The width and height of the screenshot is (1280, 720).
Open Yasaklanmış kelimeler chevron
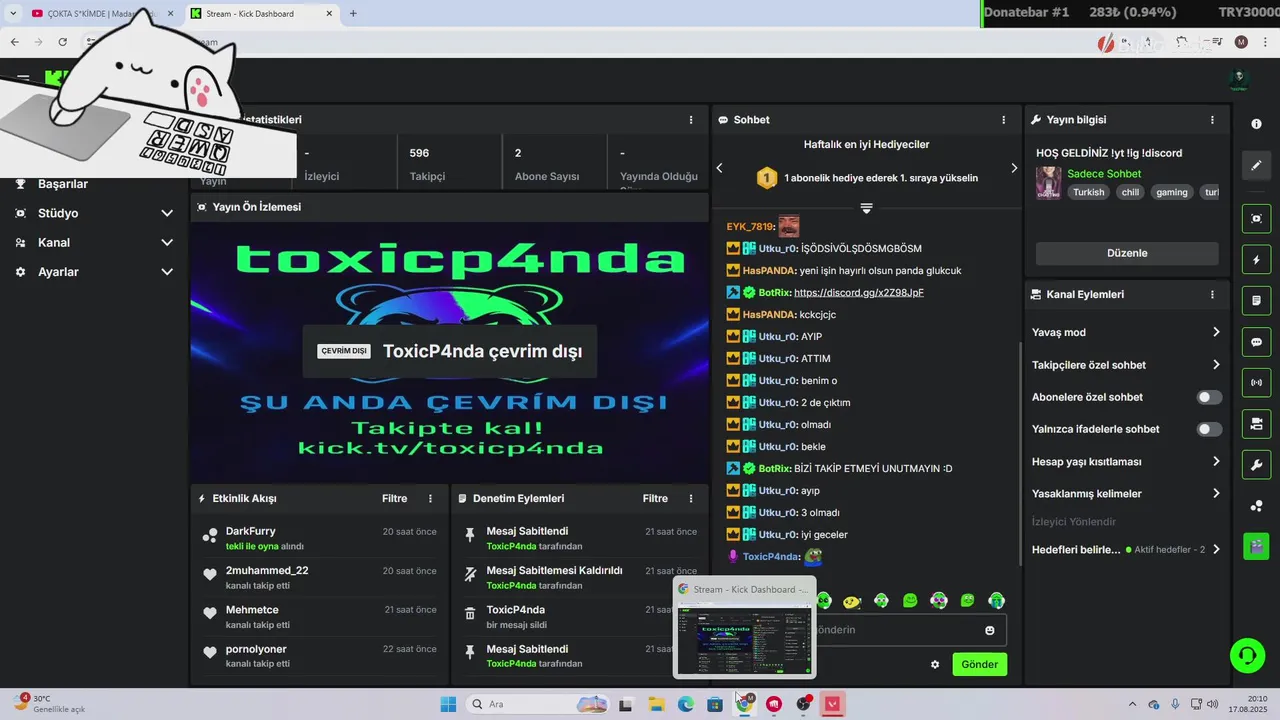tap(1216, 493)
